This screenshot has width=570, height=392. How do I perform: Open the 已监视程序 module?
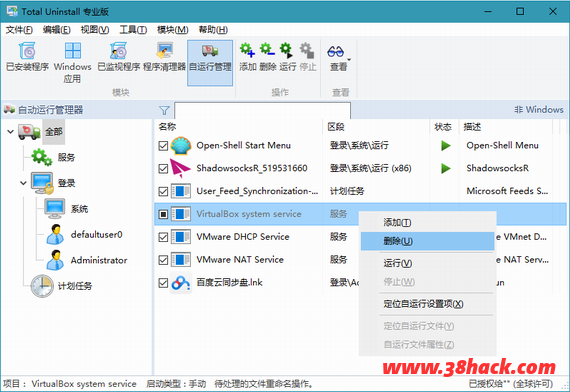click(x=119, y=57)
